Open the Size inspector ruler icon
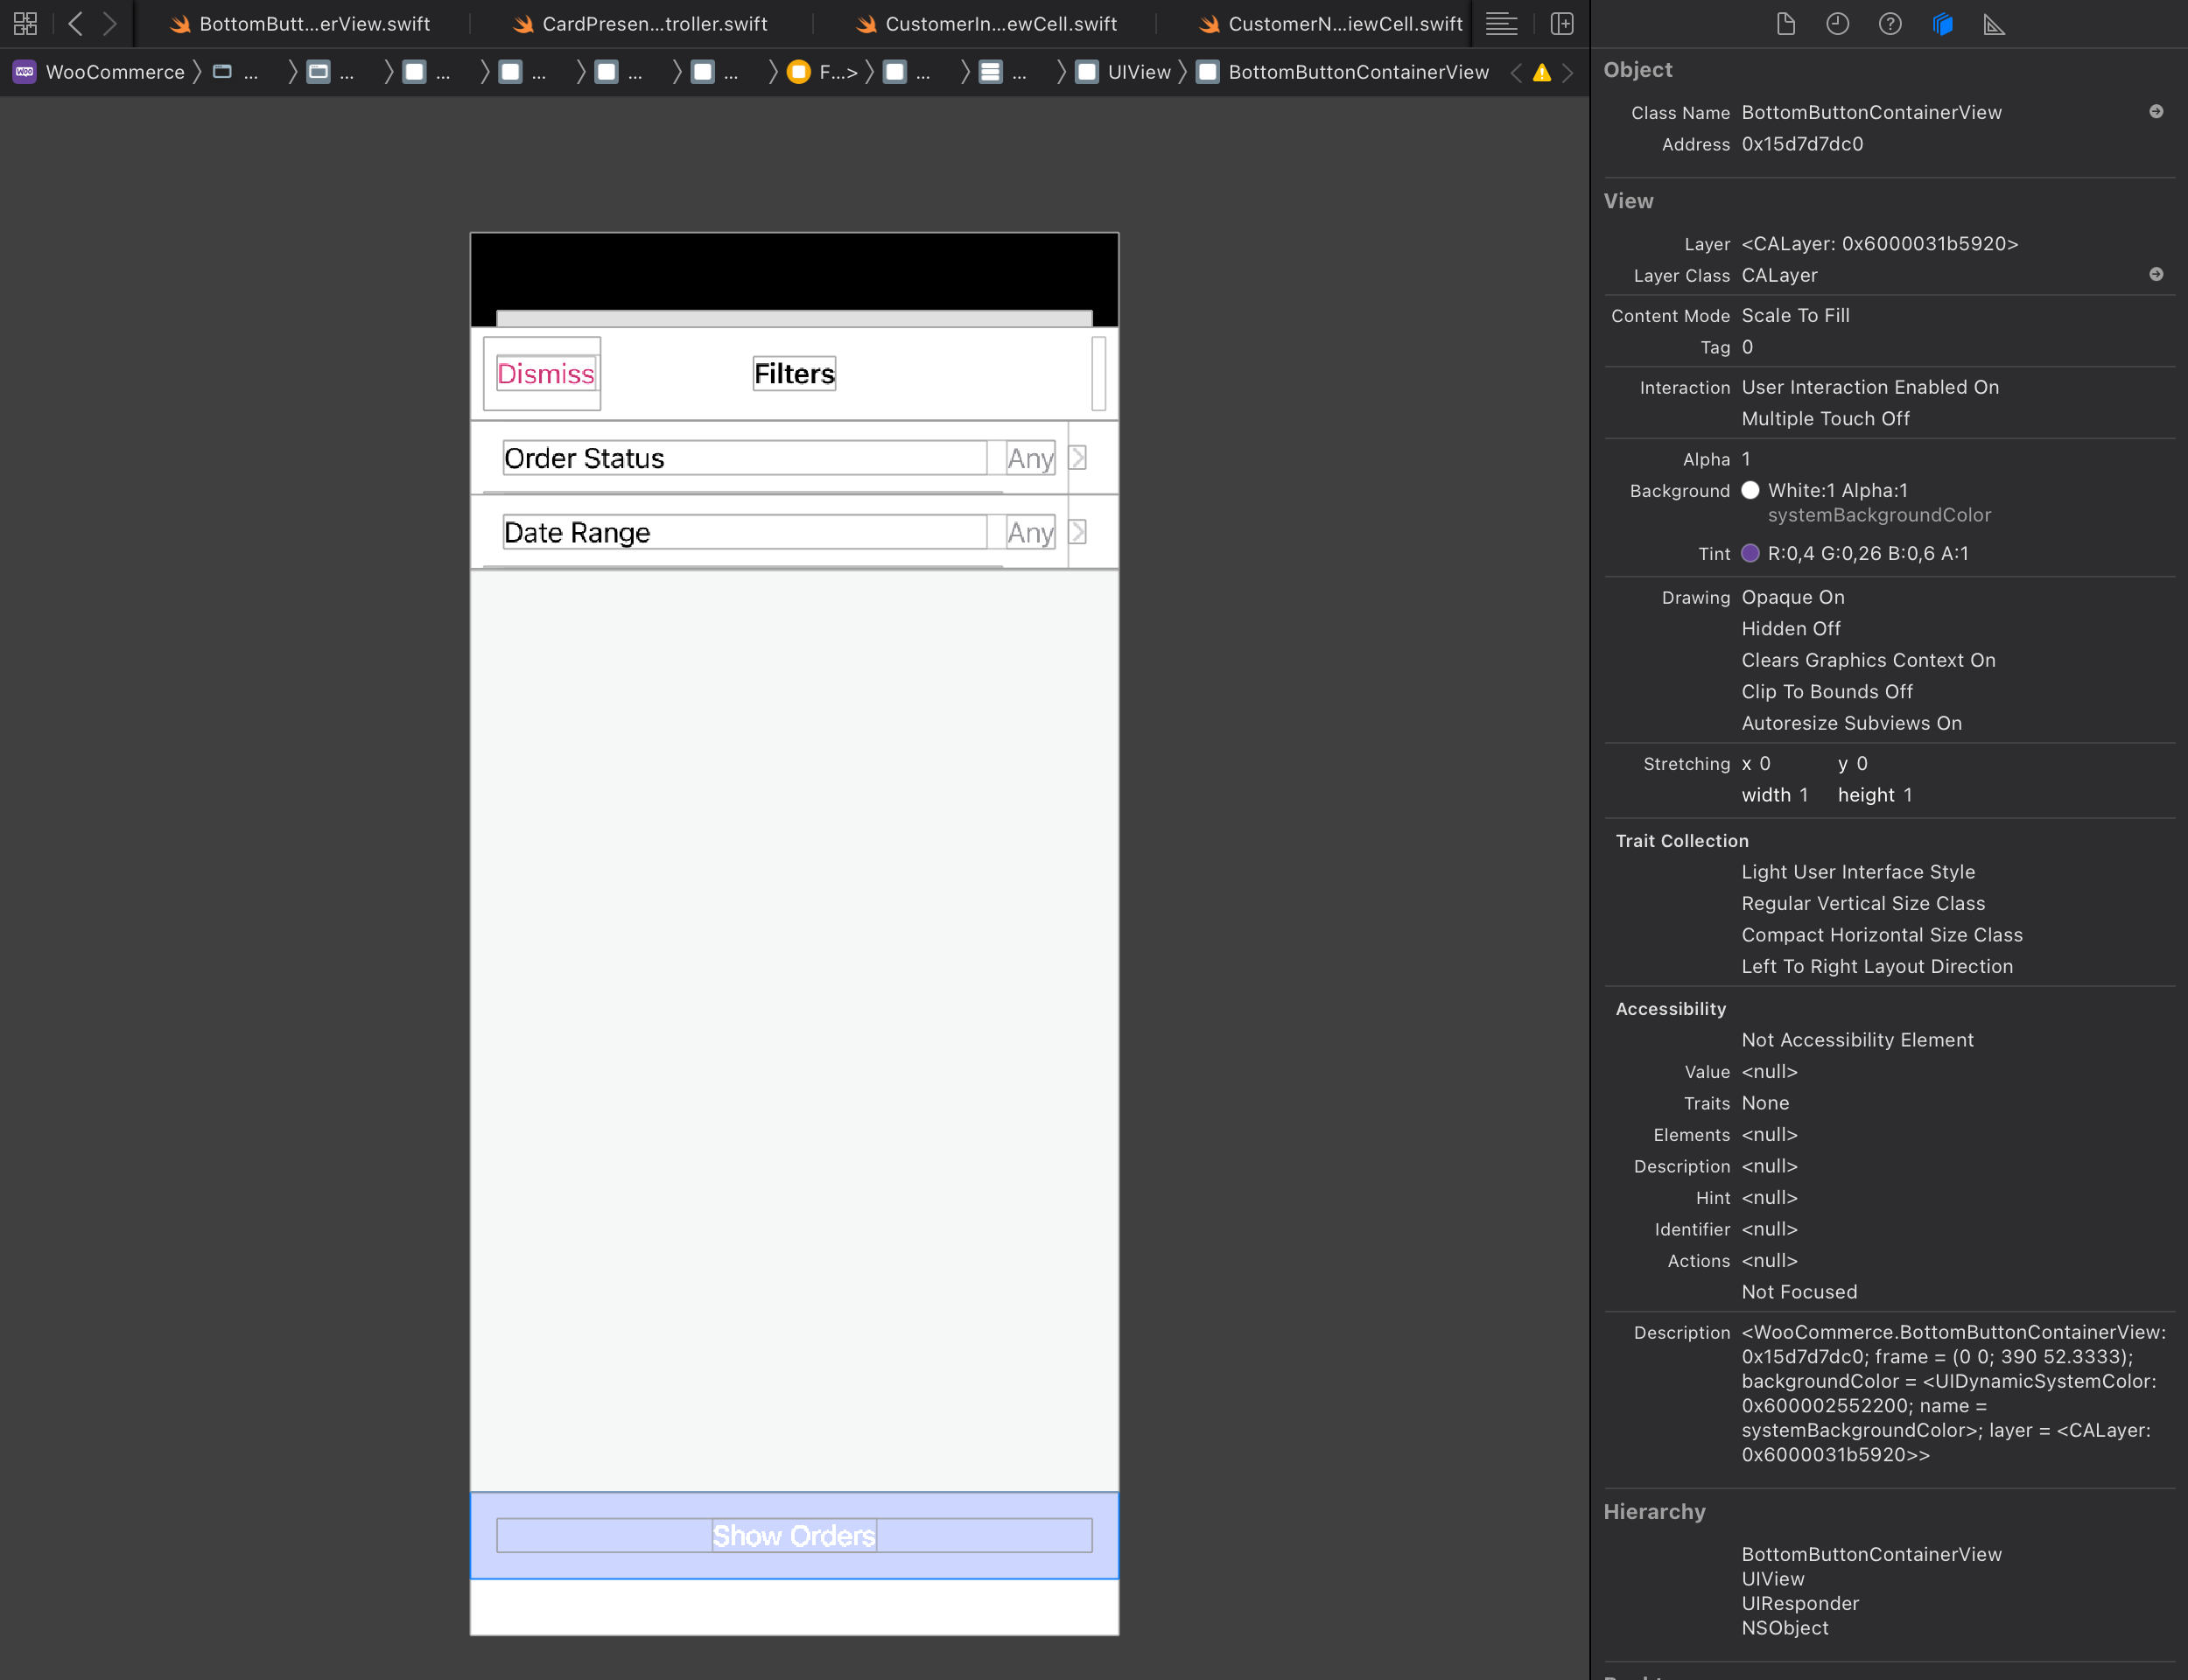Viewport: 2188px width, 1680px height. [1994, 24]
